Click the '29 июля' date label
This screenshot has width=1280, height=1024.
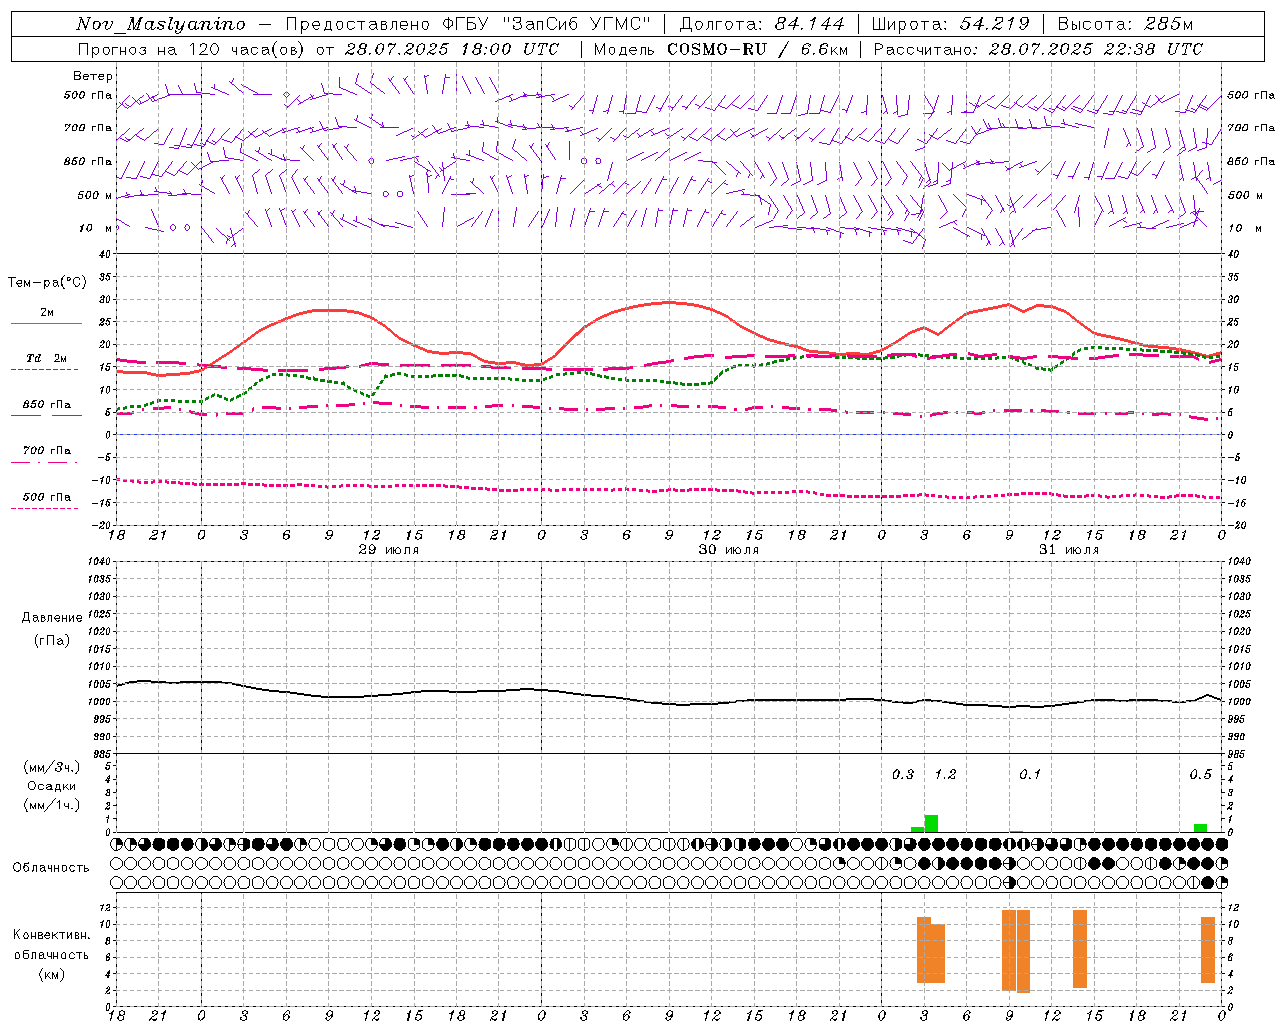click(x=389, y=550)
